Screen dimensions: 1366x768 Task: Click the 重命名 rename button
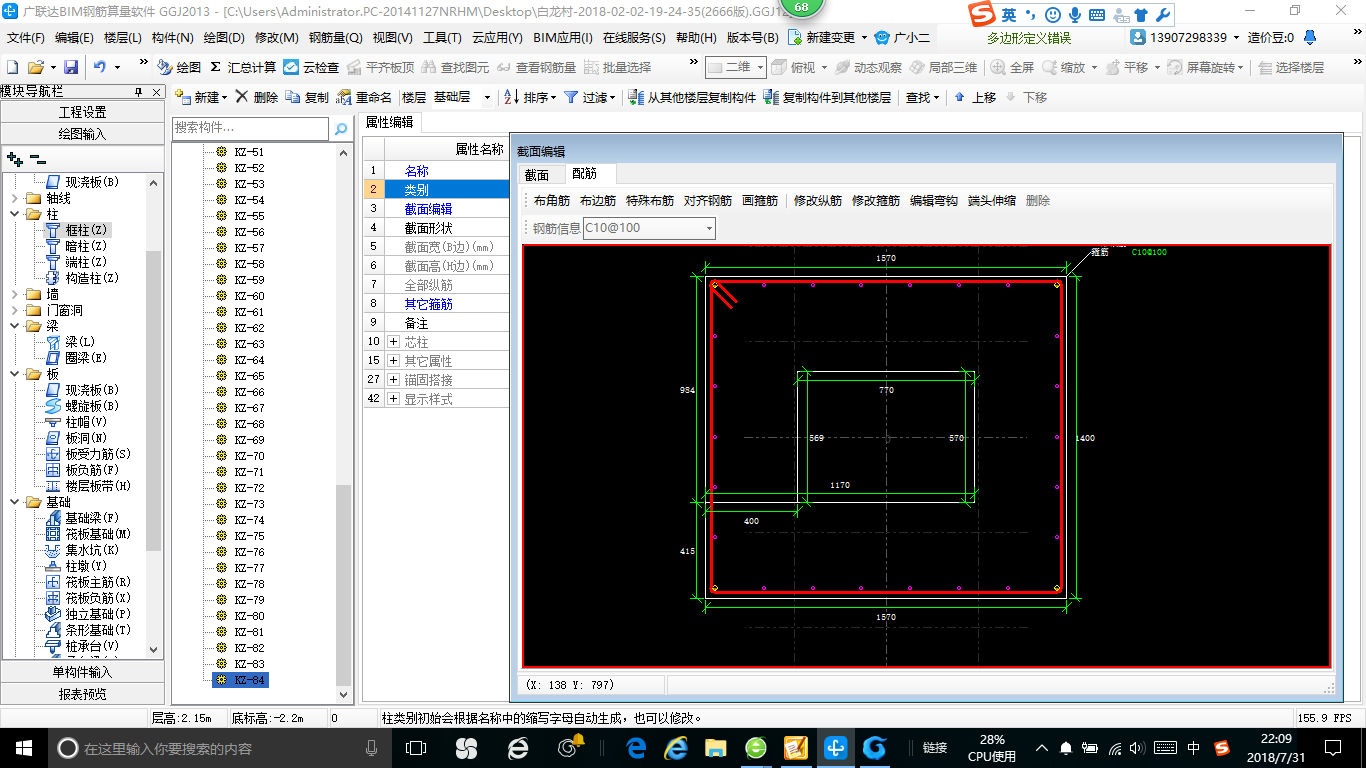[364, 97]
